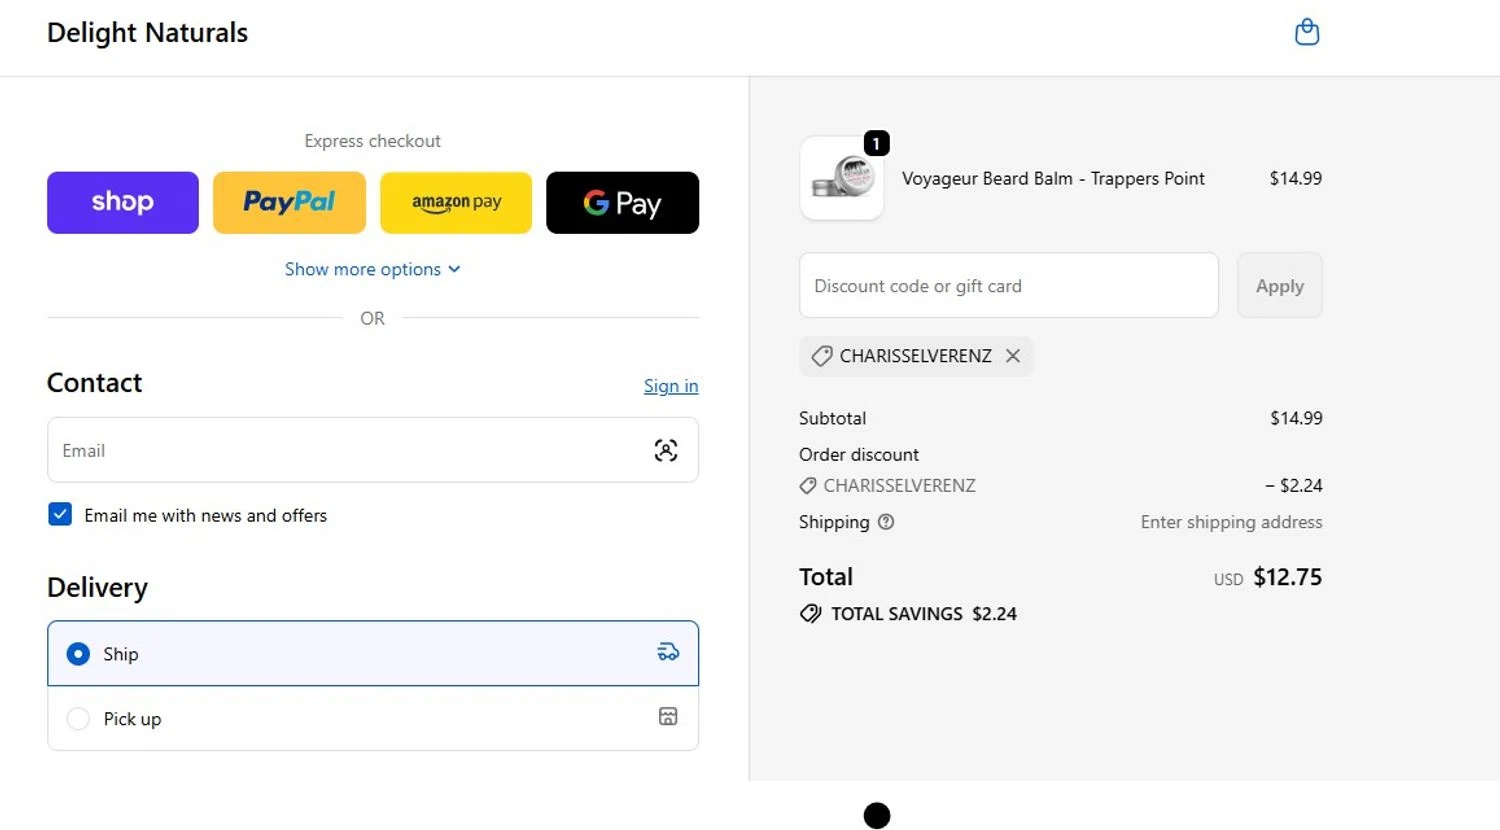The height and width of the screenshot is (830, 1500).
Task: Expand Show more options
Action: click(372, 269)
